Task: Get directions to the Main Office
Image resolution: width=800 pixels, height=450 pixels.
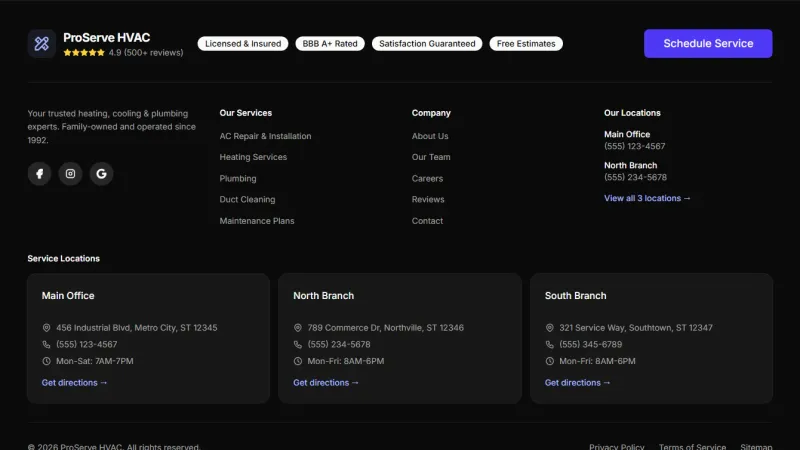Action: pyautogui.click(x=74, y=383)
